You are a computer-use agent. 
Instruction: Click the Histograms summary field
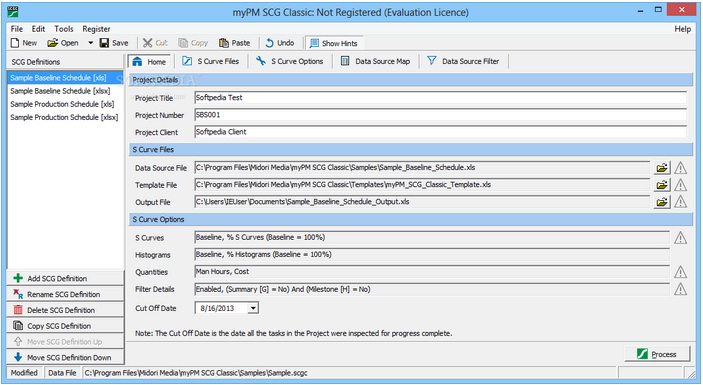coord(432,255)
